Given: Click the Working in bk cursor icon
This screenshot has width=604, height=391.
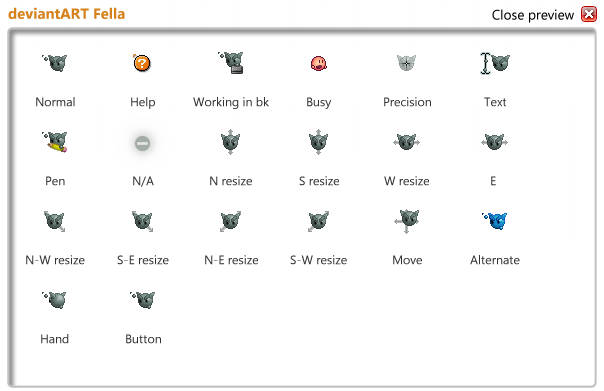Looking at the screenshot, I should [231, 63].
